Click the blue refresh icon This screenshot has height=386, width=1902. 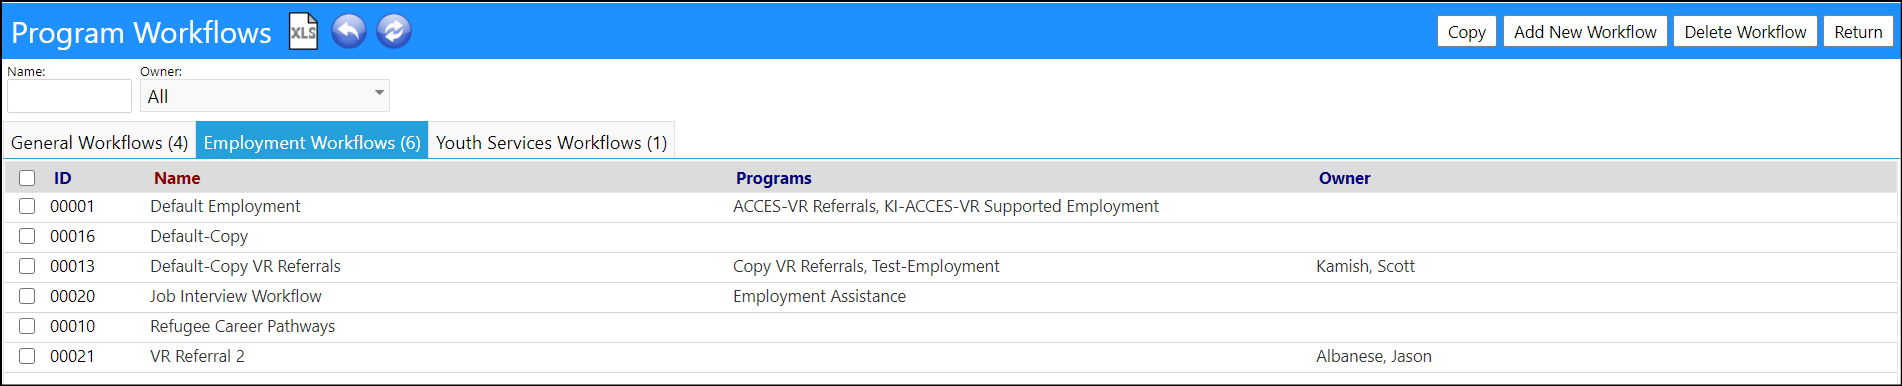coord(394,31)
